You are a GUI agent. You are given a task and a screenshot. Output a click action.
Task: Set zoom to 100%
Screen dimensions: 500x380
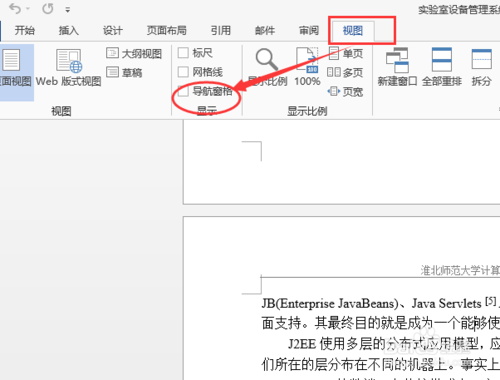click(x=307, y=68)
